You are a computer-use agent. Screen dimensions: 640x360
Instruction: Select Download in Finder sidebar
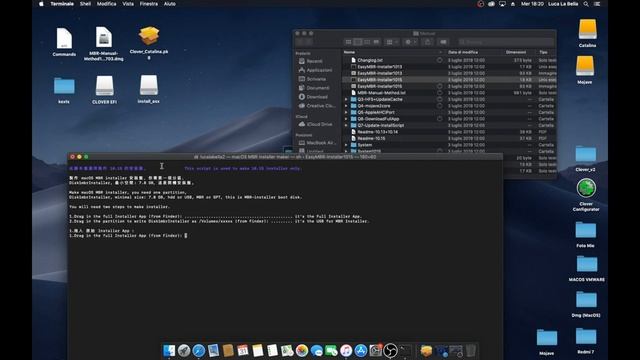[x=317, y=97]
